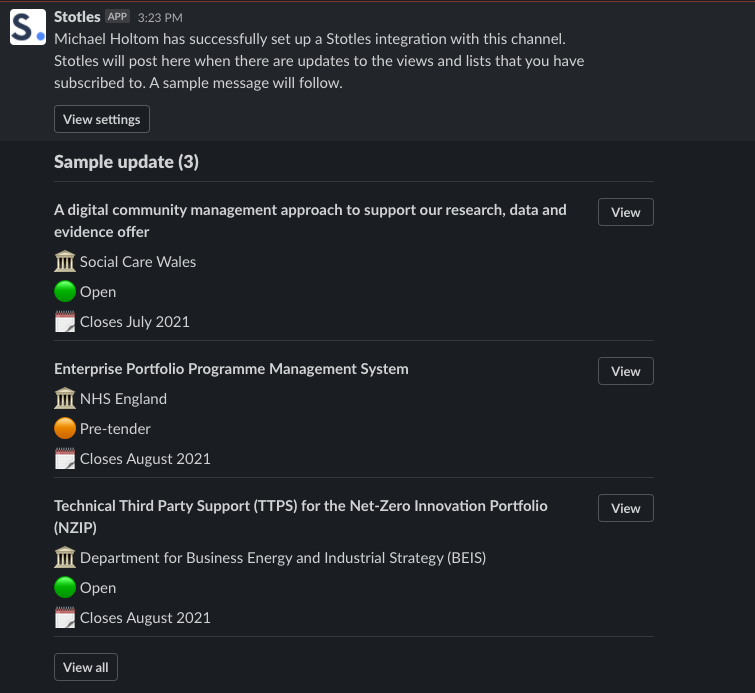
Task: View the Enterprise Portfolio Programme Management System
Action: pyautogui.click(x=625, y=371)
